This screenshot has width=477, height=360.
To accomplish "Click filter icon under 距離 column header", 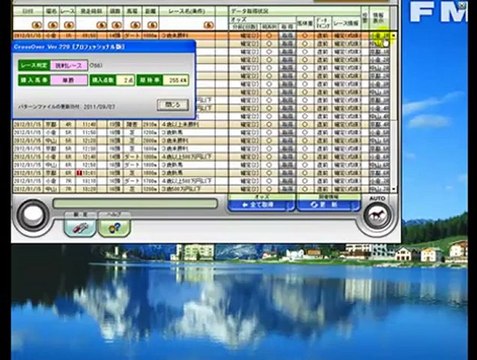I will click(x=152, y=25).
